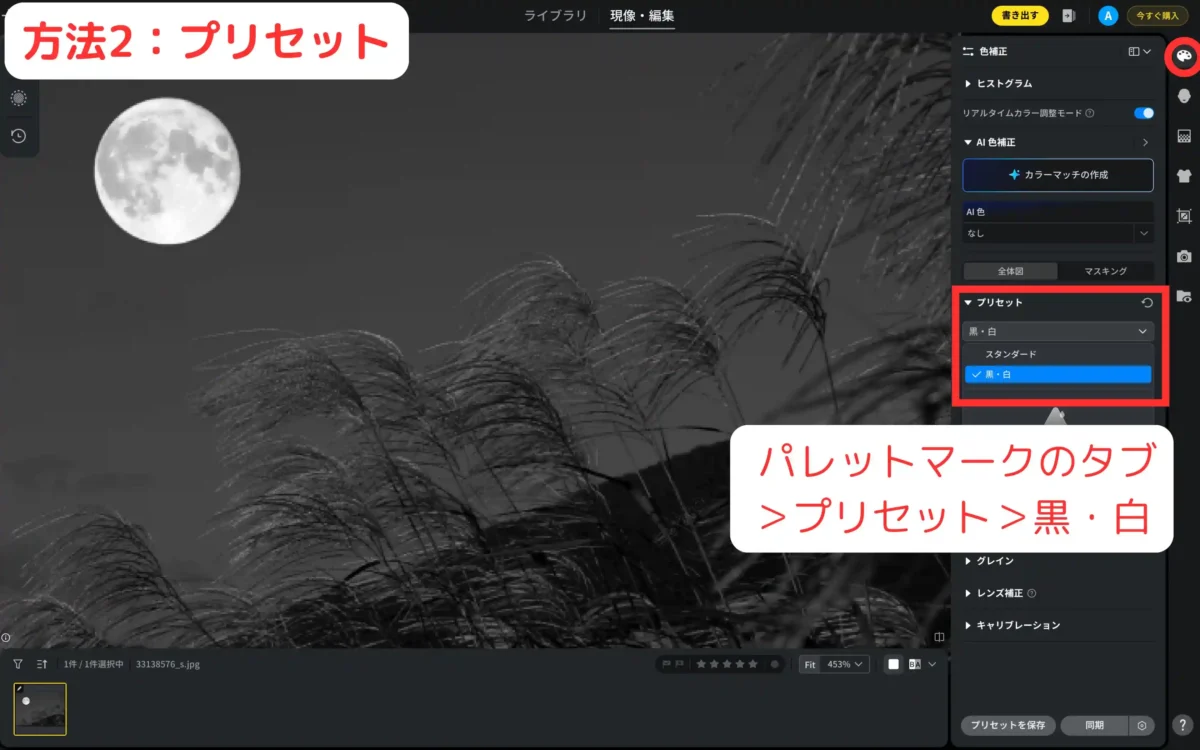Click the sort order icon in filmstrip bar
The width and height of the screenshot is (1200, 750).
42,664
